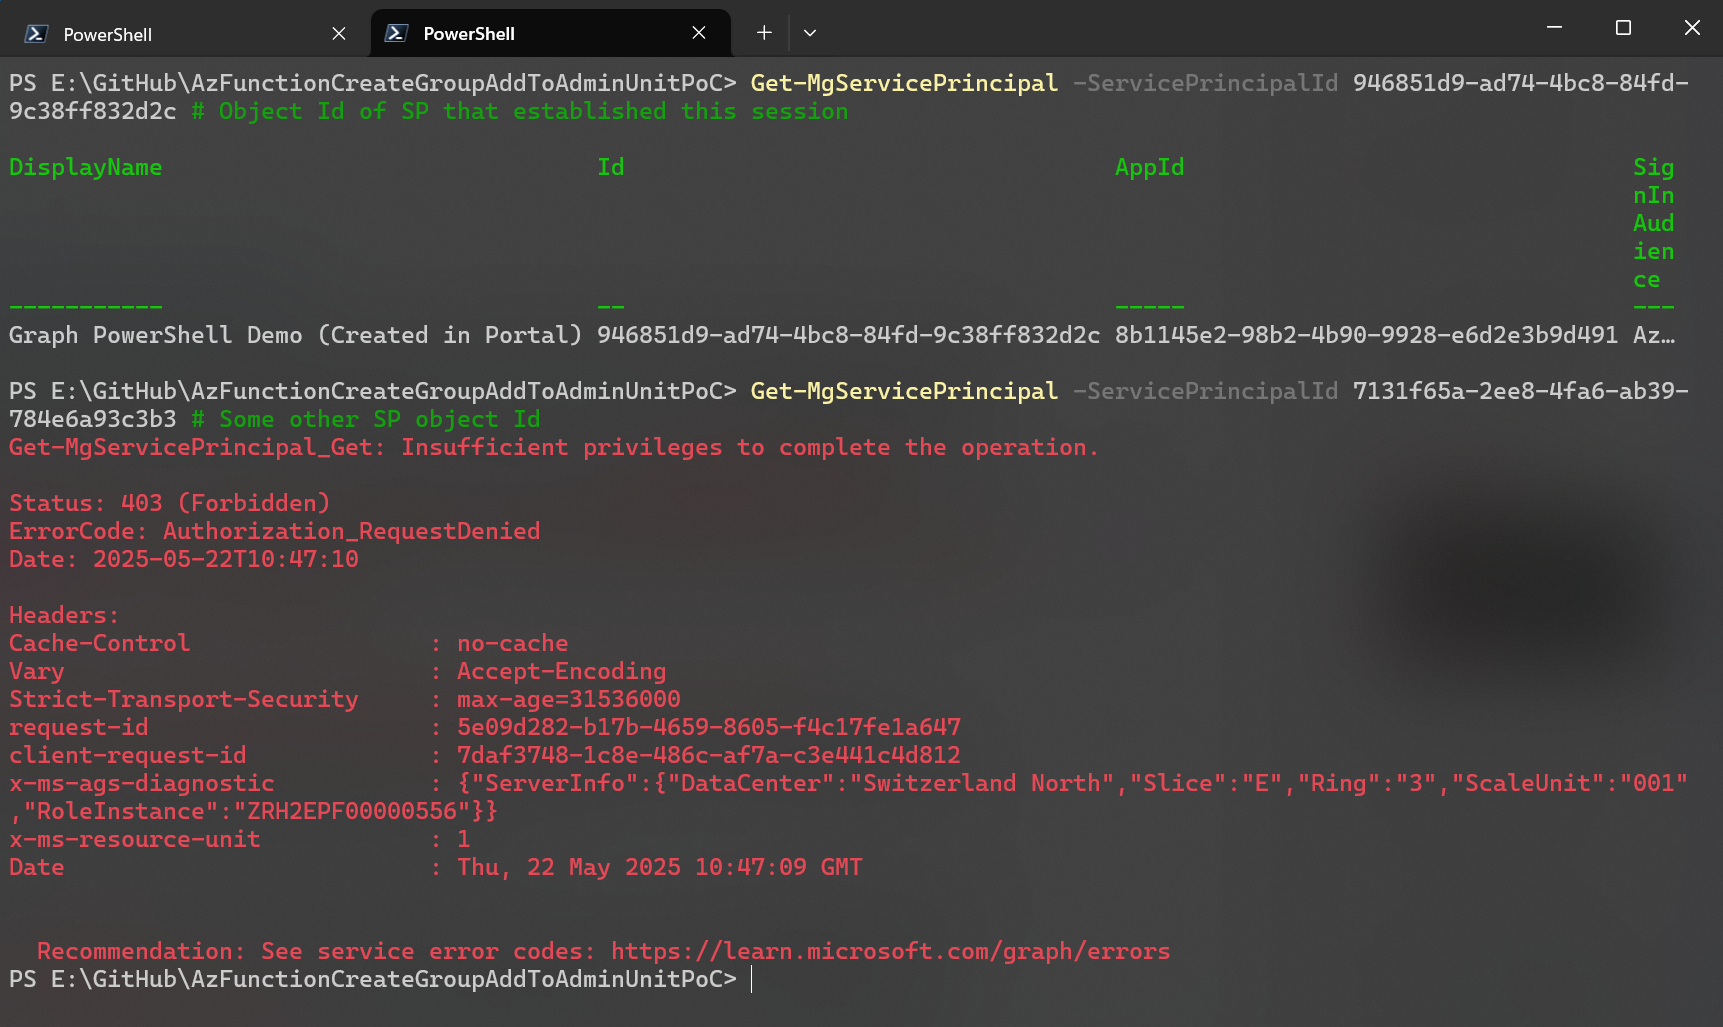The image size is (1723, 1027).
Task: Maximize the terminal window
Action: click(1623, 28)
